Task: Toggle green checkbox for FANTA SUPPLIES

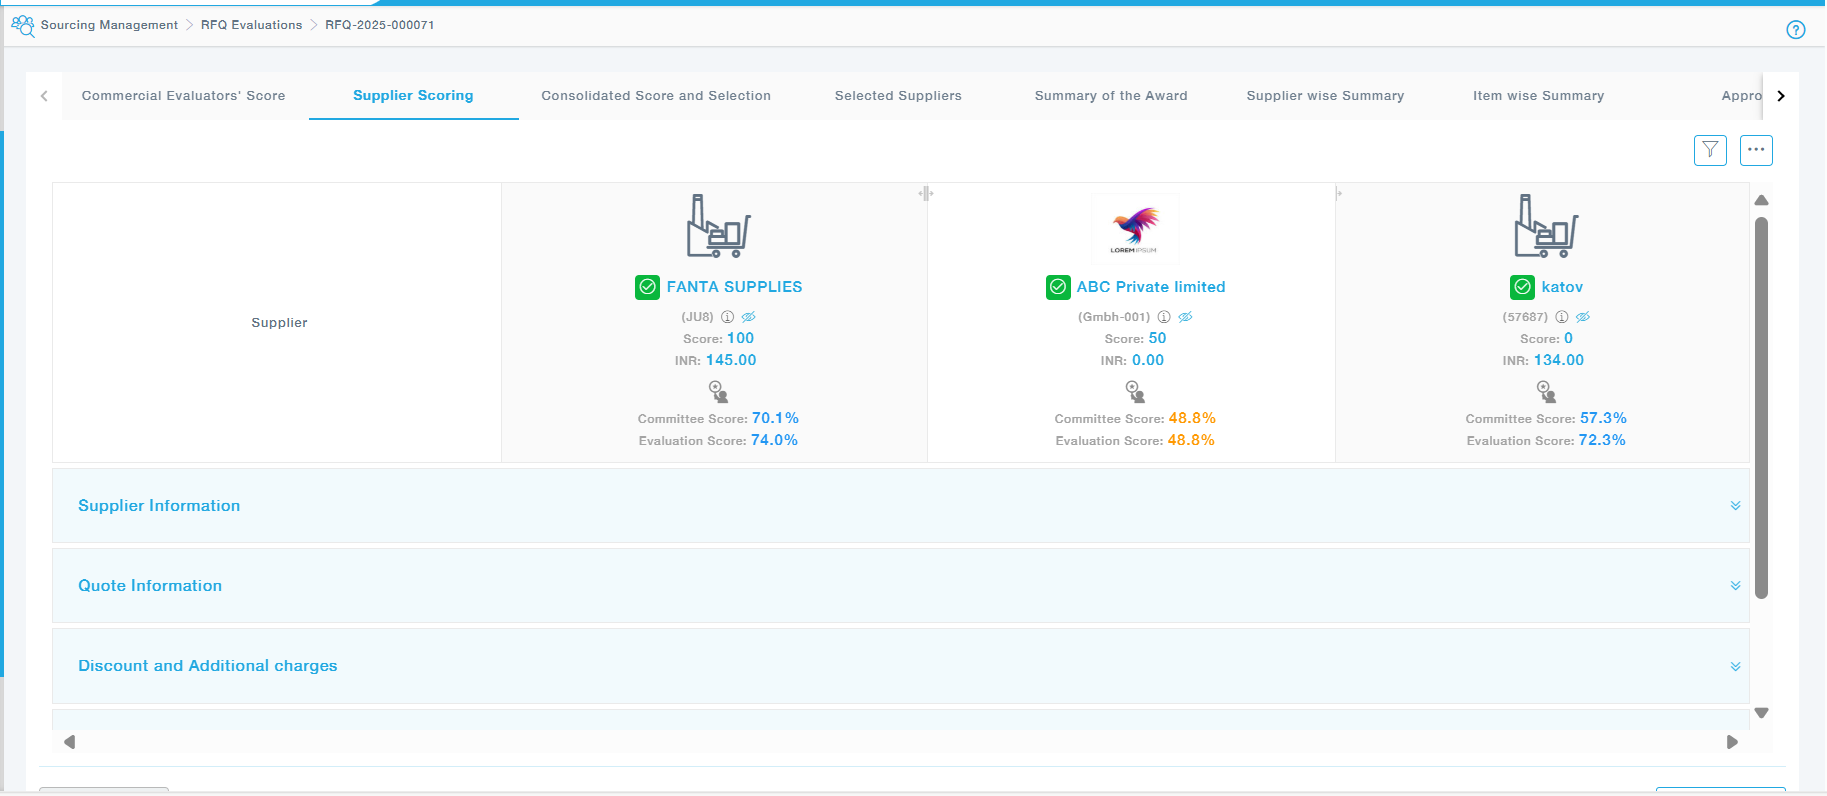Action: (647, 287)
